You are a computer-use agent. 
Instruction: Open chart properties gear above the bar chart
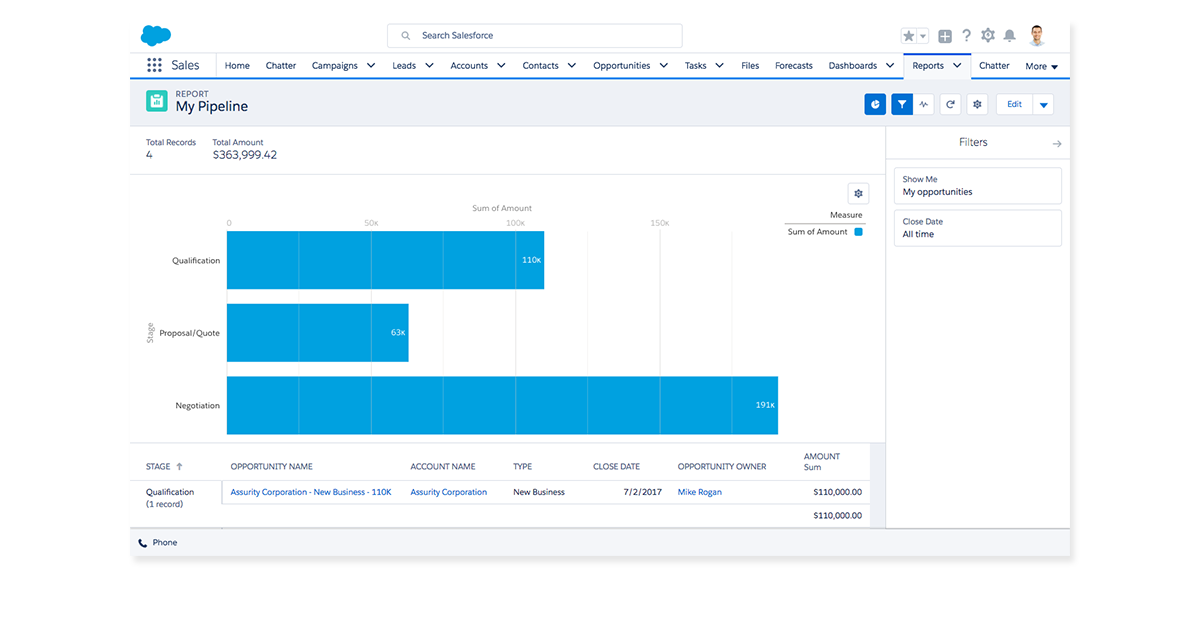[x=858, y=193]
